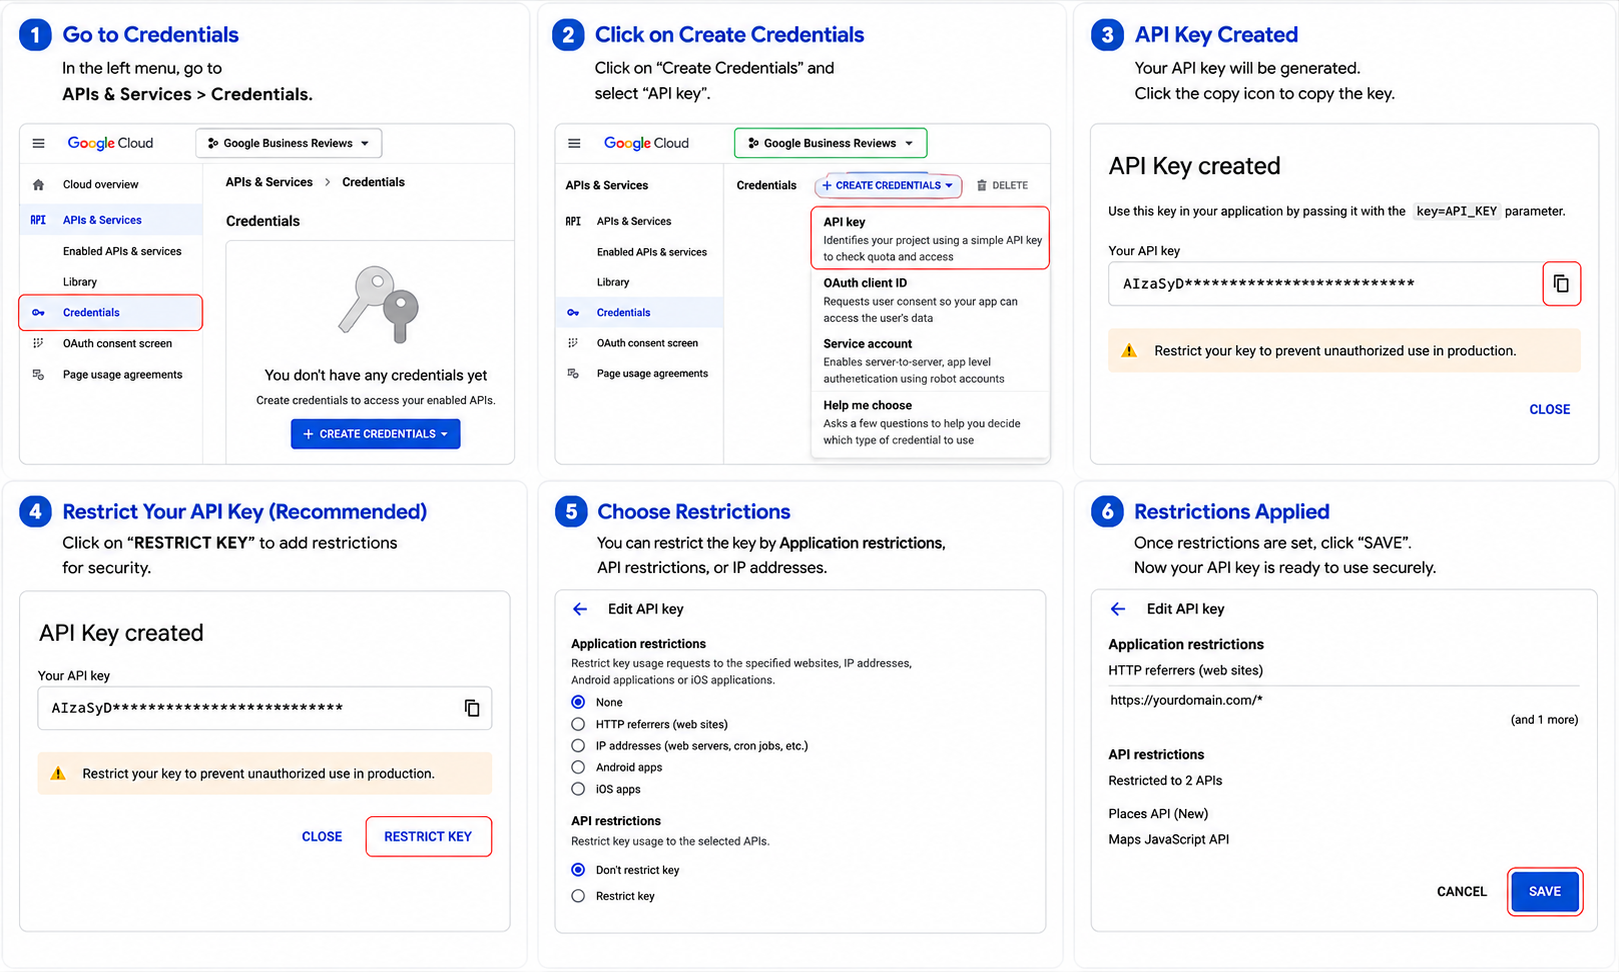1619x972 pixels.
Task: Click the blue SAVE button
Action: point(1544,892)
